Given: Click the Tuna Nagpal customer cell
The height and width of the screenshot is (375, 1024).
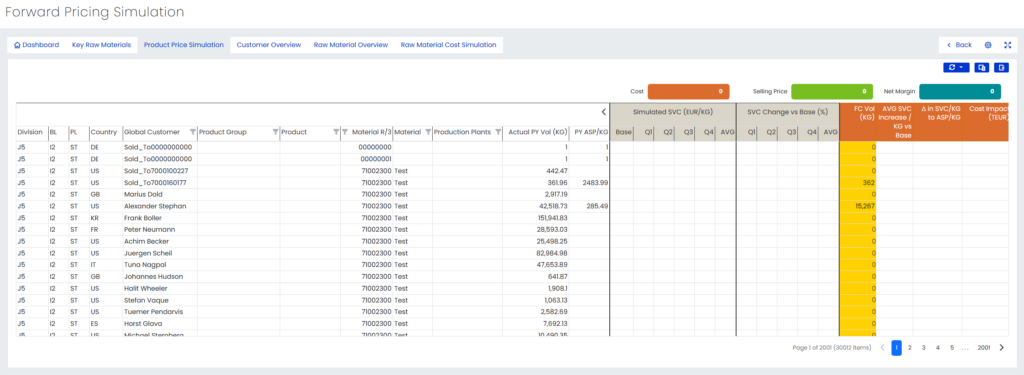Looking at the screenshot, I should pyautogui.click(x=159, y=265).
